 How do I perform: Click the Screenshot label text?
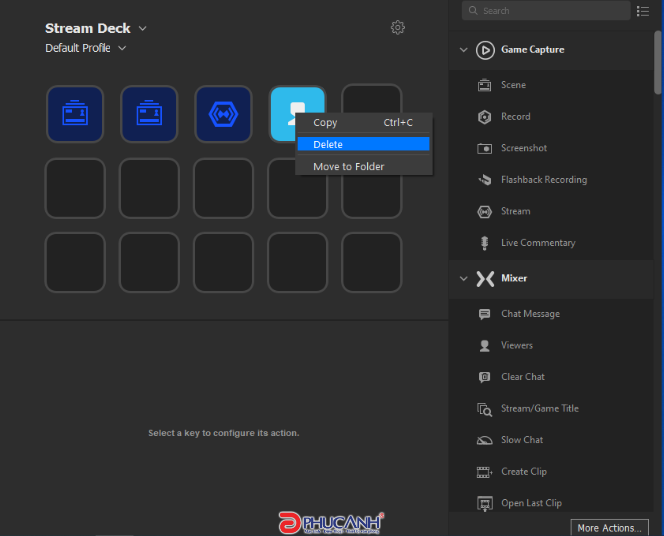[524, 148]
